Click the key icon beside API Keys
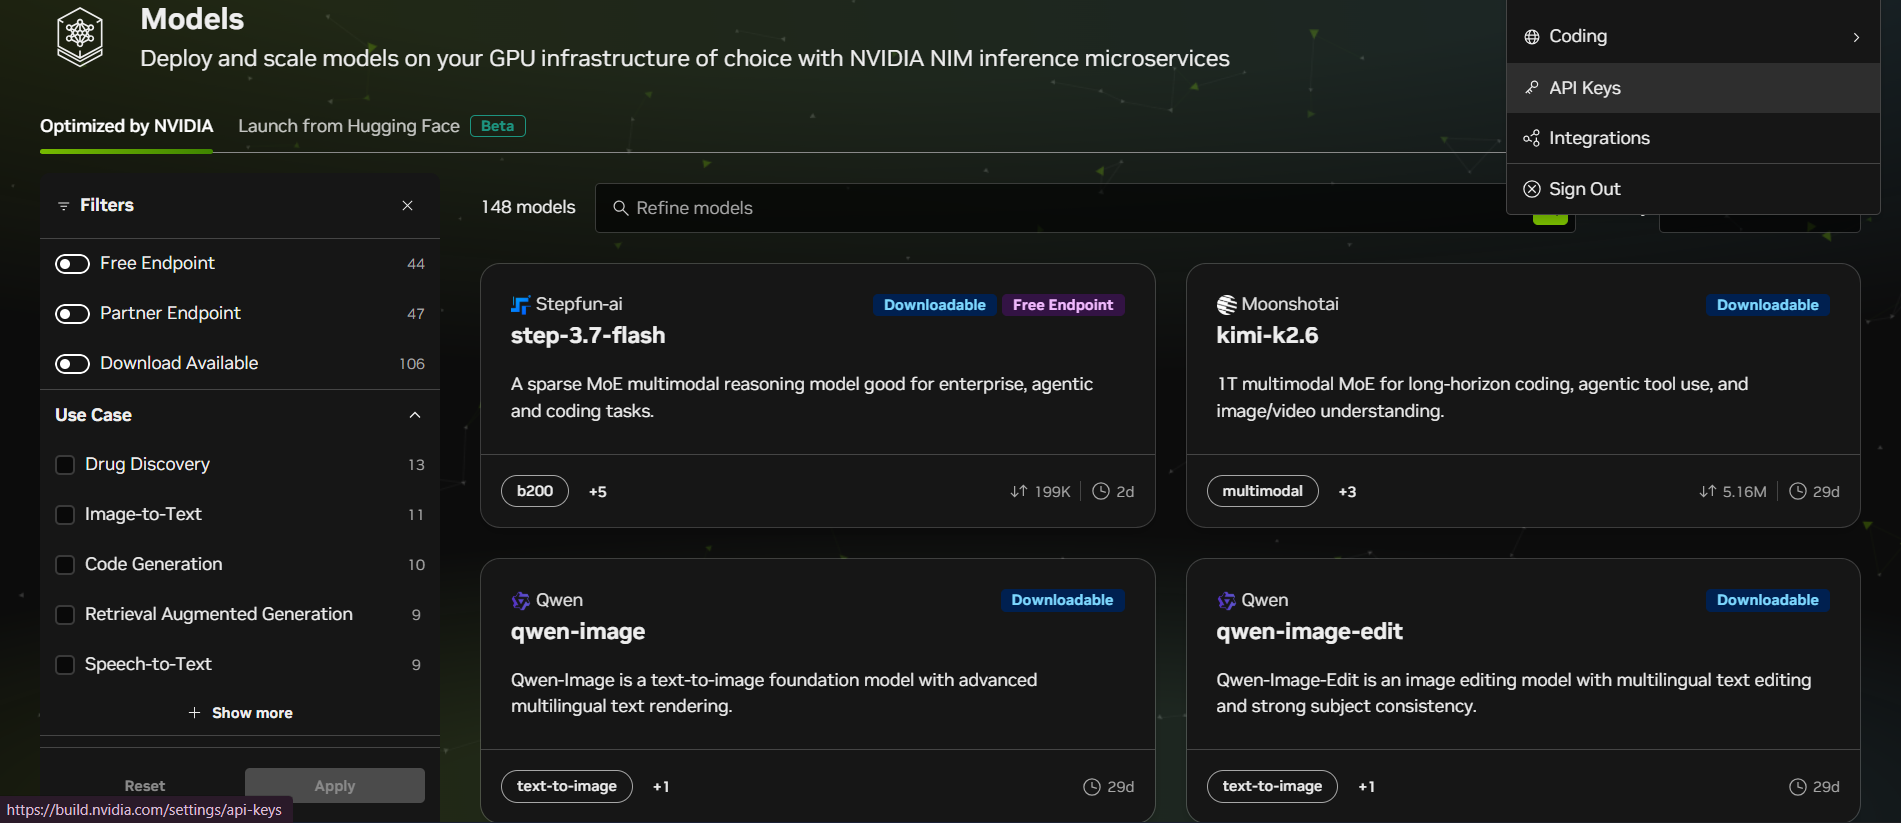1901x823 pixels. point(1531,88)
